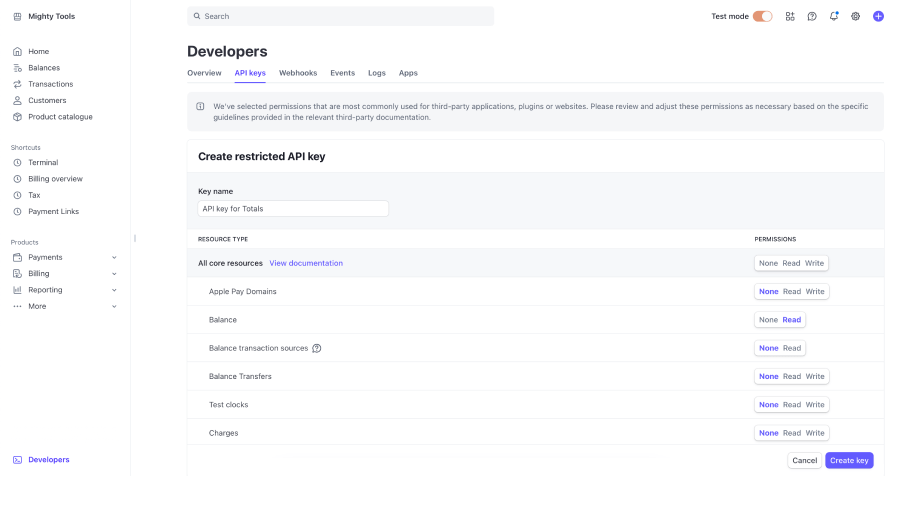Click the Billing overview clock icon

pyautogui.click(x=17, y=179)
